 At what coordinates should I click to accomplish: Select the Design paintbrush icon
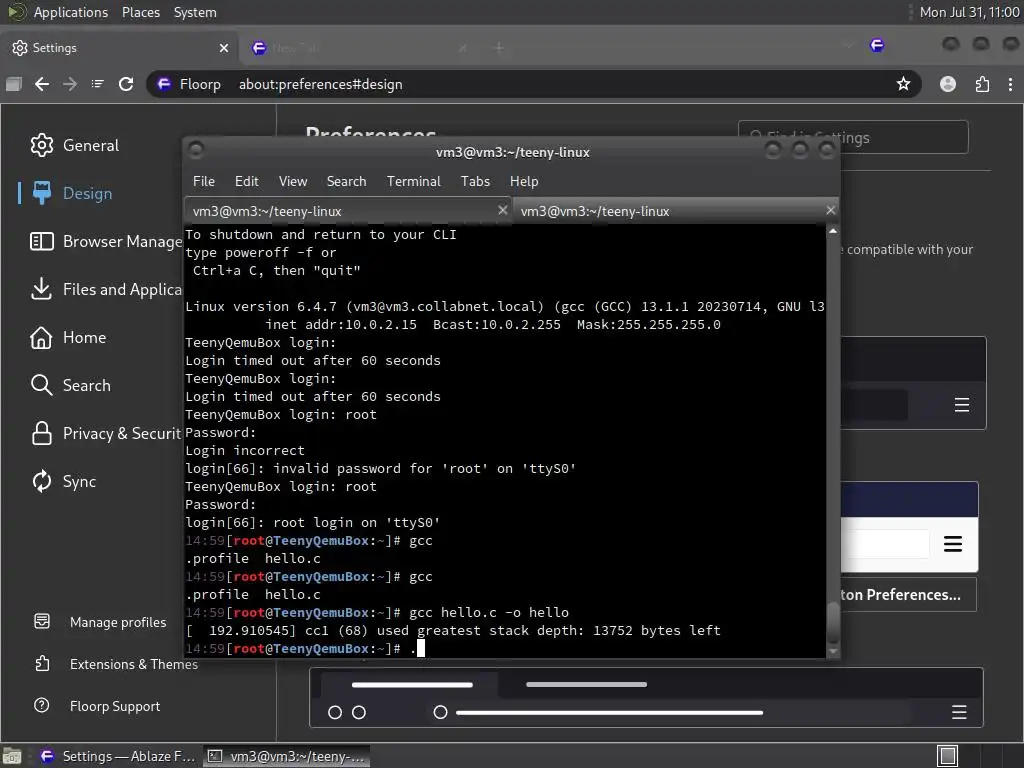(x=42, y=193)
